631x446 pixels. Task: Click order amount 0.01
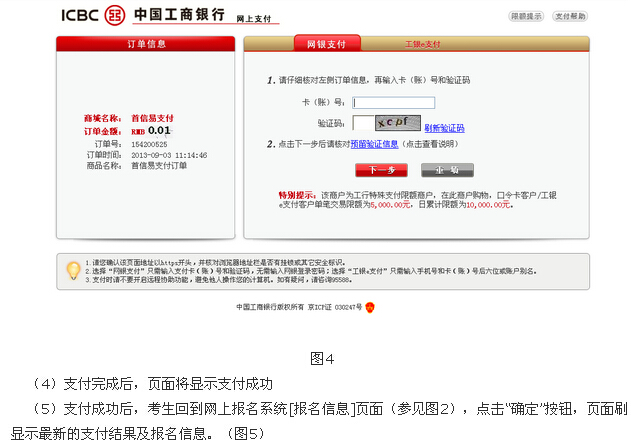point(159,130)
